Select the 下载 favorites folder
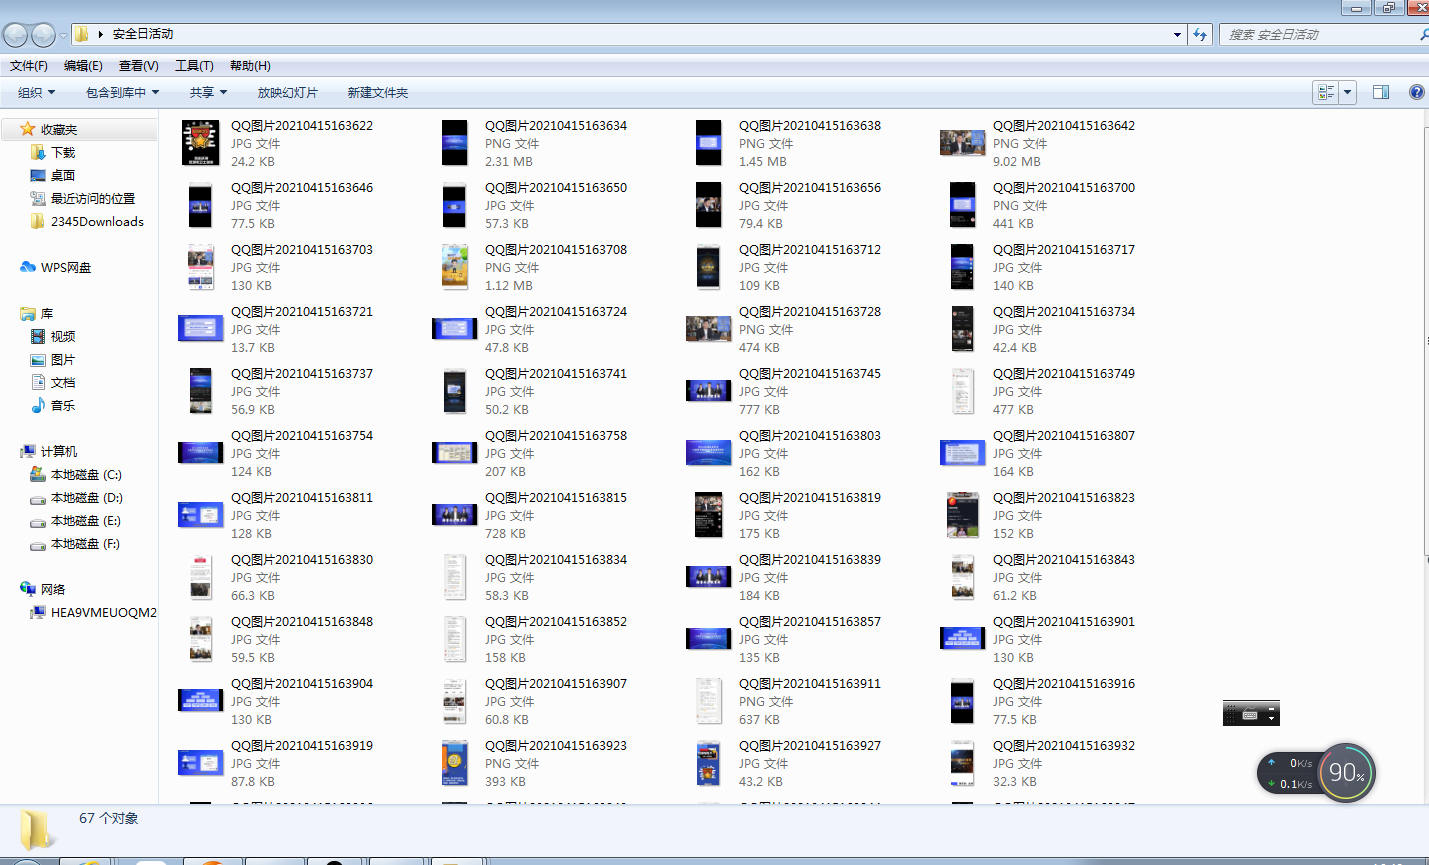The image size is (1429, 865). (63, 153)
